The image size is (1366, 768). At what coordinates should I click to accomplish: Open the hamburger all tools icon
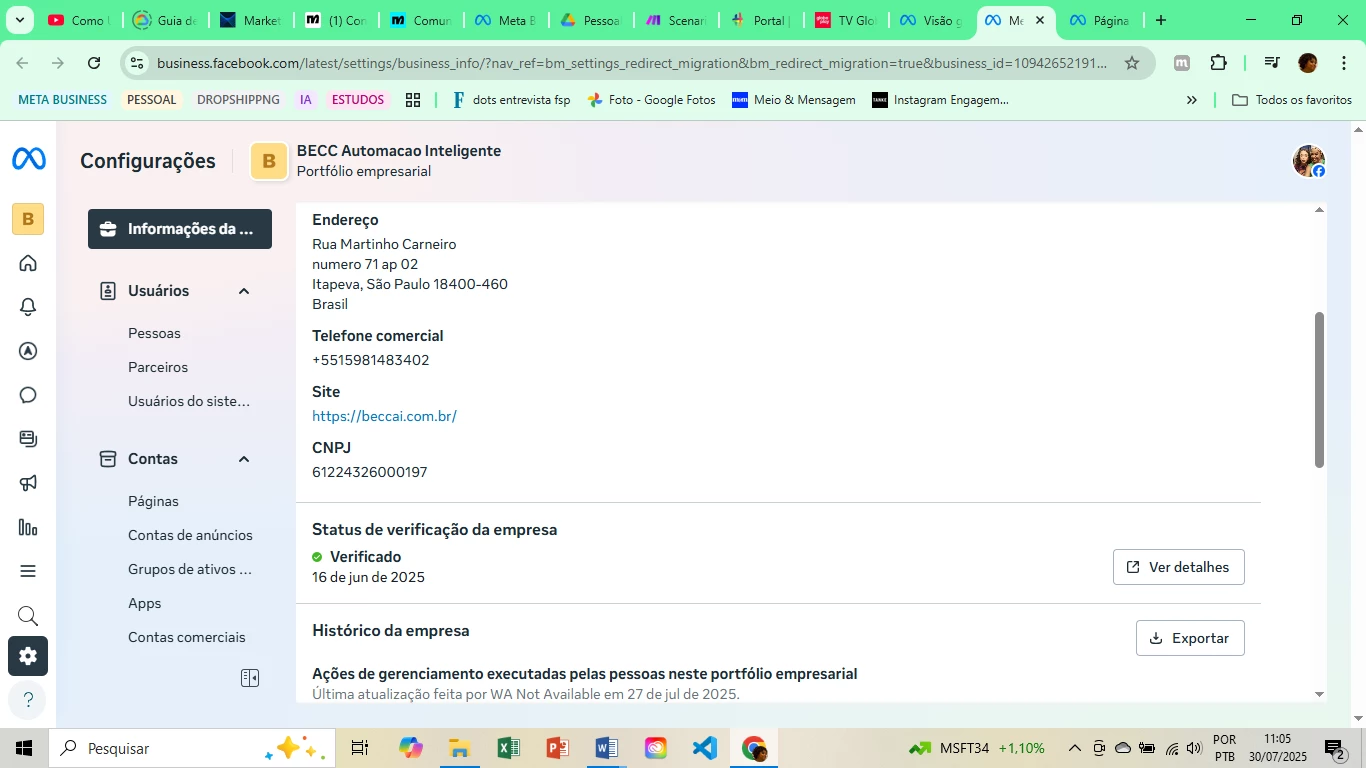(x=28, y=571)
